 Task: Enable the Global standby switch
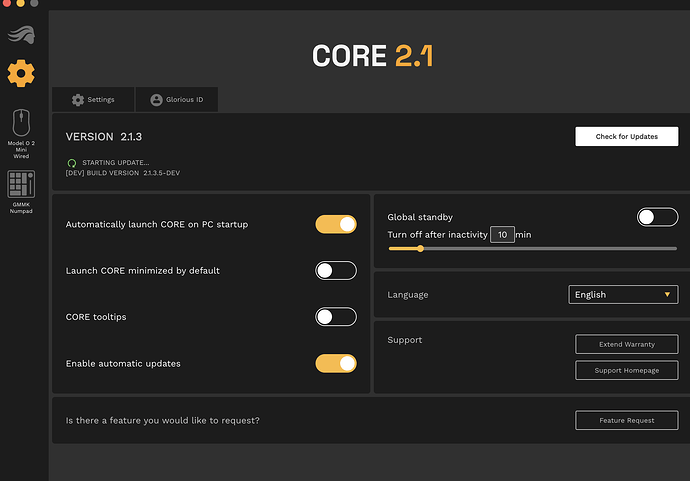657,217
